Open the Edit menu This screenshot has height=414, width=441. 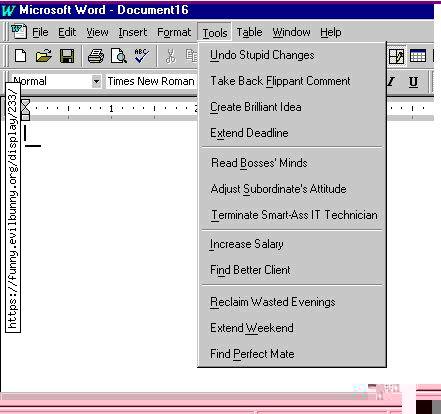(67, 32)
